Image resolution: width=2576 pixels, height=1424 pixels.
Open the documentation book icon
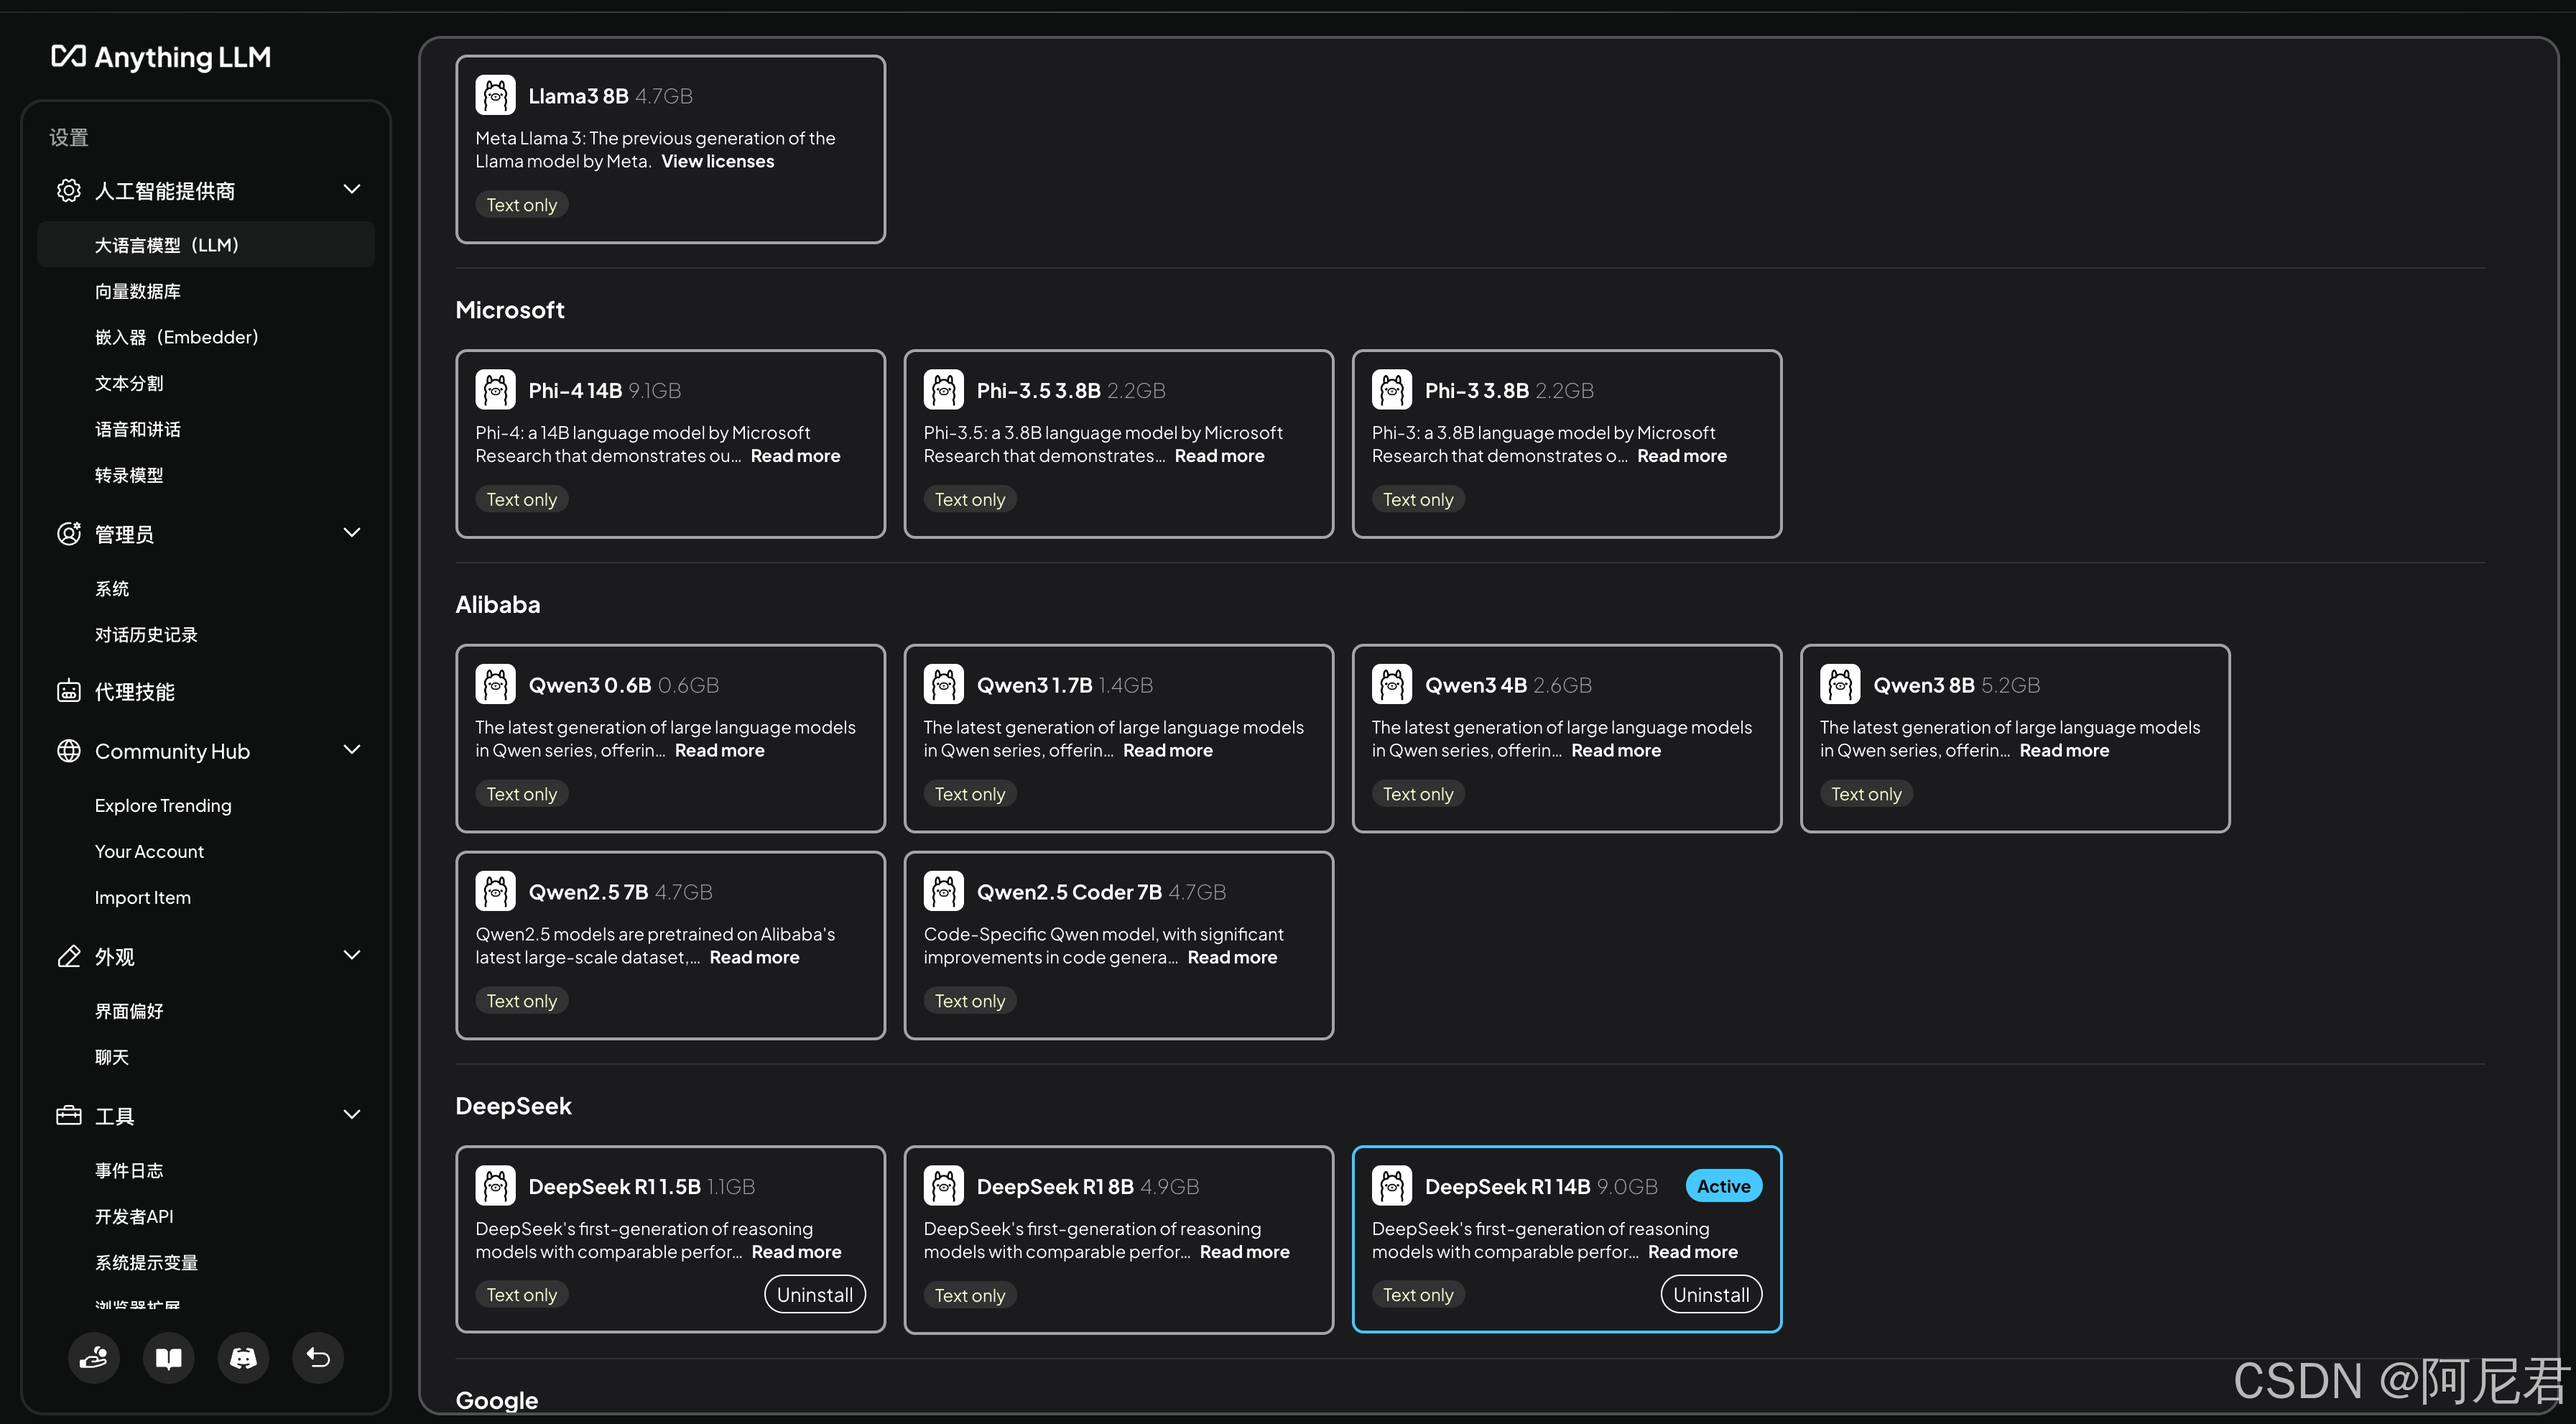(169, 1357)
